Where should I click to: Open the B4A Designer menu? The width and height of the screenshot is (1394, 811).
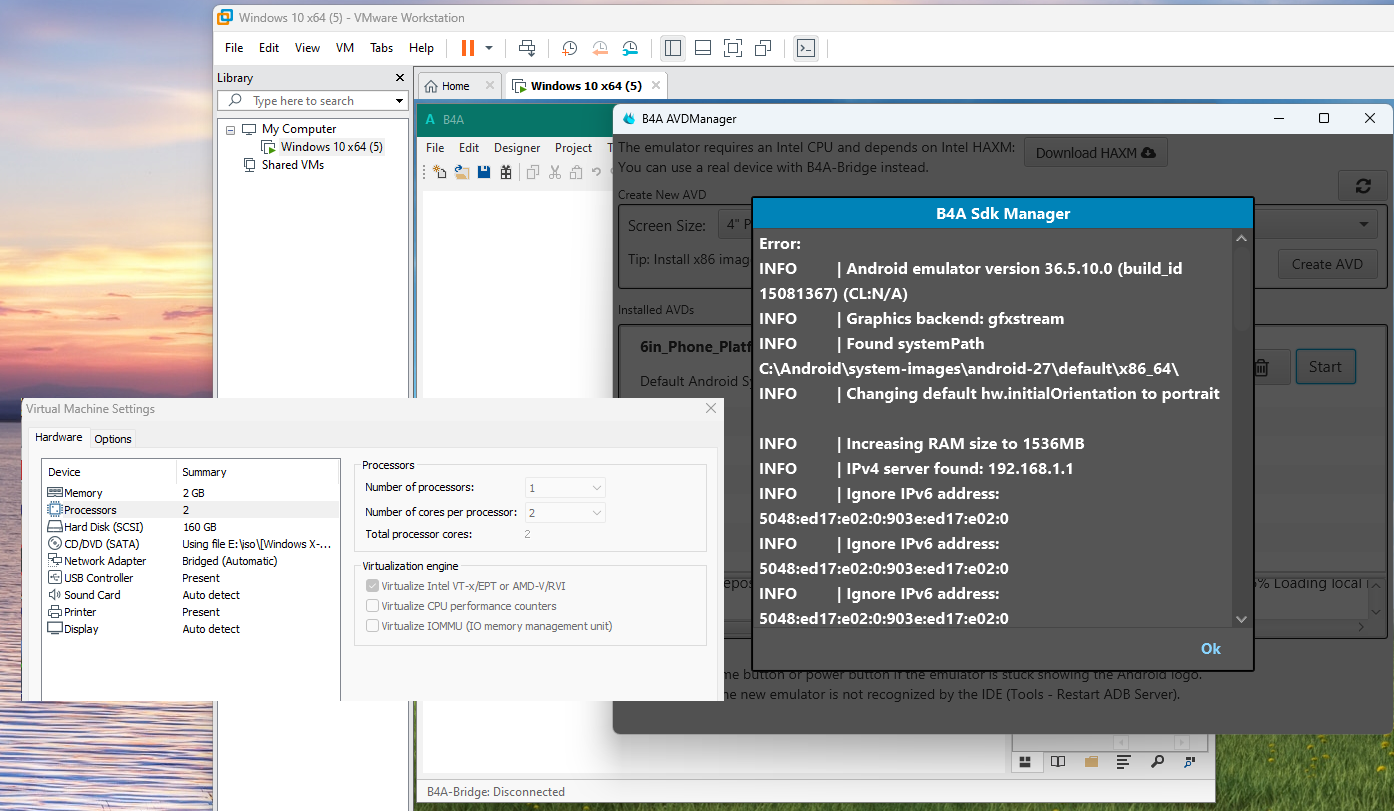pos(517,148)
